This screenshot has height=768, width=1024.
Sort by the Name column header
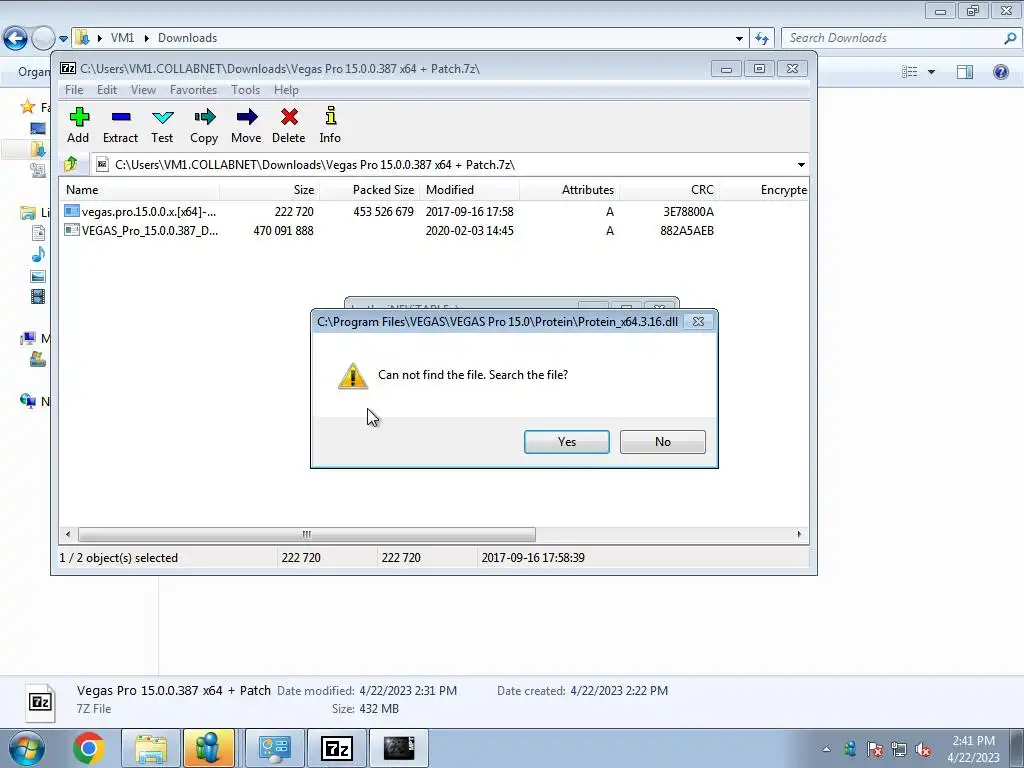click(140, 190)
